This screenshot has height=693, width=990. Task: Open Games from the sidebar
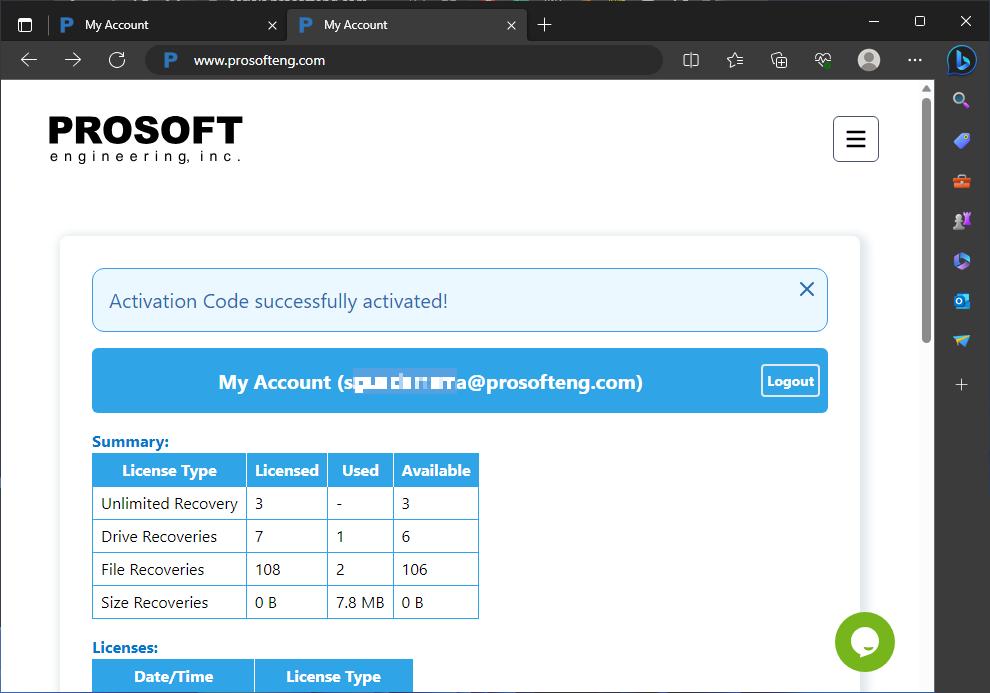(961, 220)
